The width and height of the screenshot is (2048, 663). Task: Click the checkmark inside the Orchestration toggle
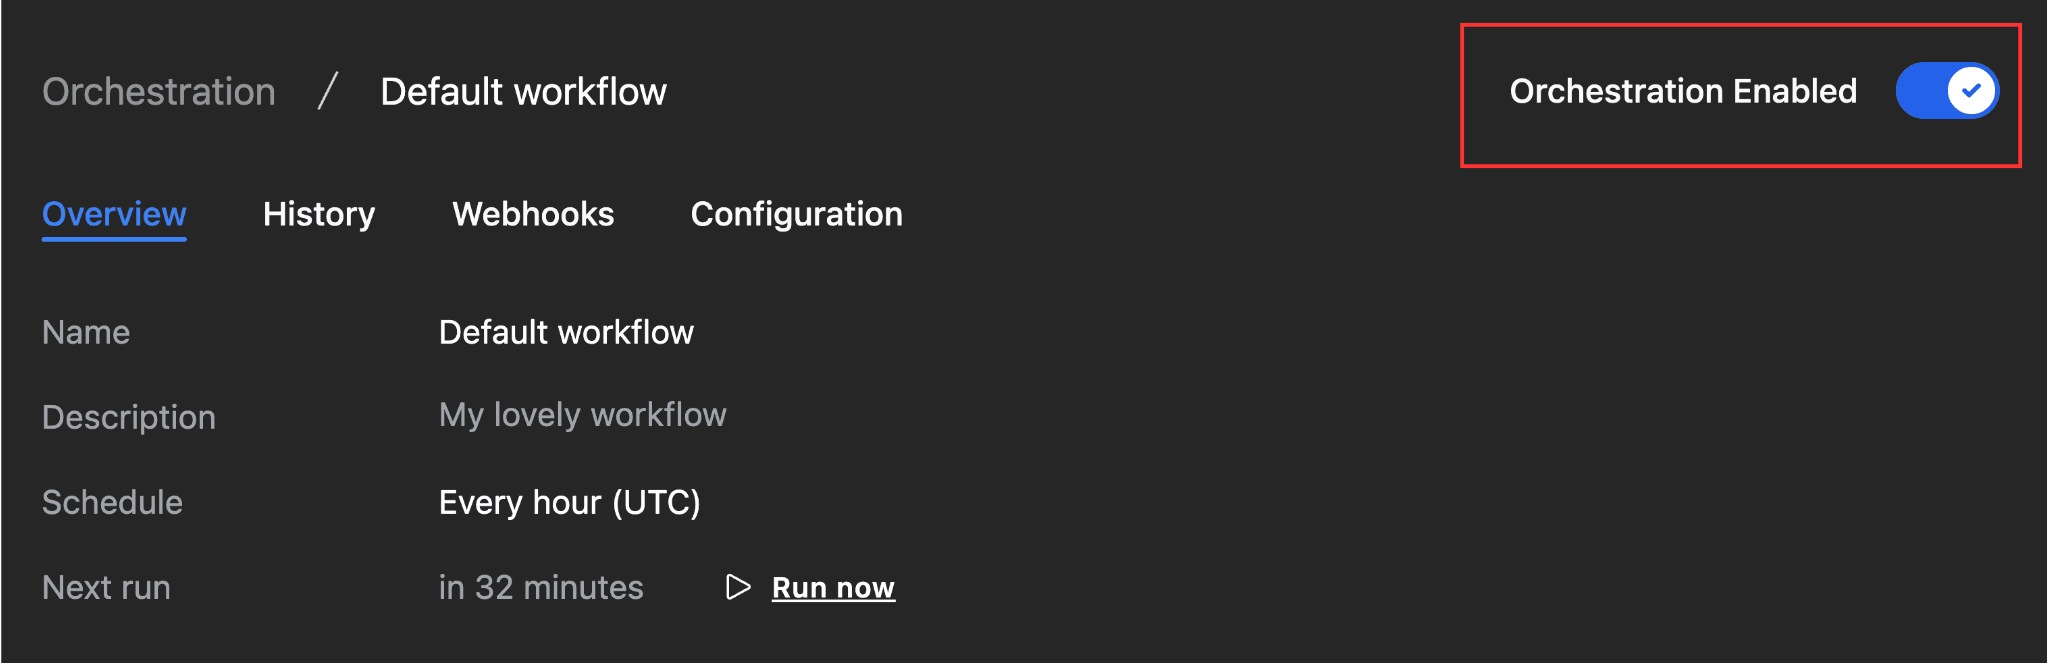(x=1970, y=90)
